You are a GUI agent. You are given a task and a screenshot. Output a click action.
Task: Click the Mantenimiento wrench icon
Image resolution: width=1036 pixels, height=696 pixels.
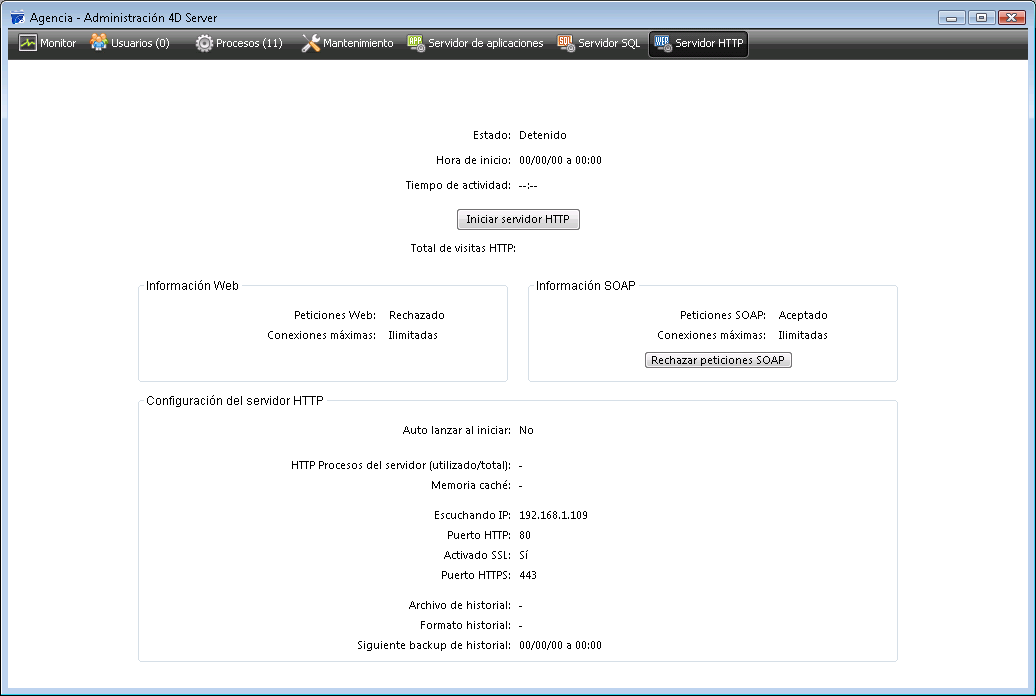pyautogui.click(x=311, y=44)
